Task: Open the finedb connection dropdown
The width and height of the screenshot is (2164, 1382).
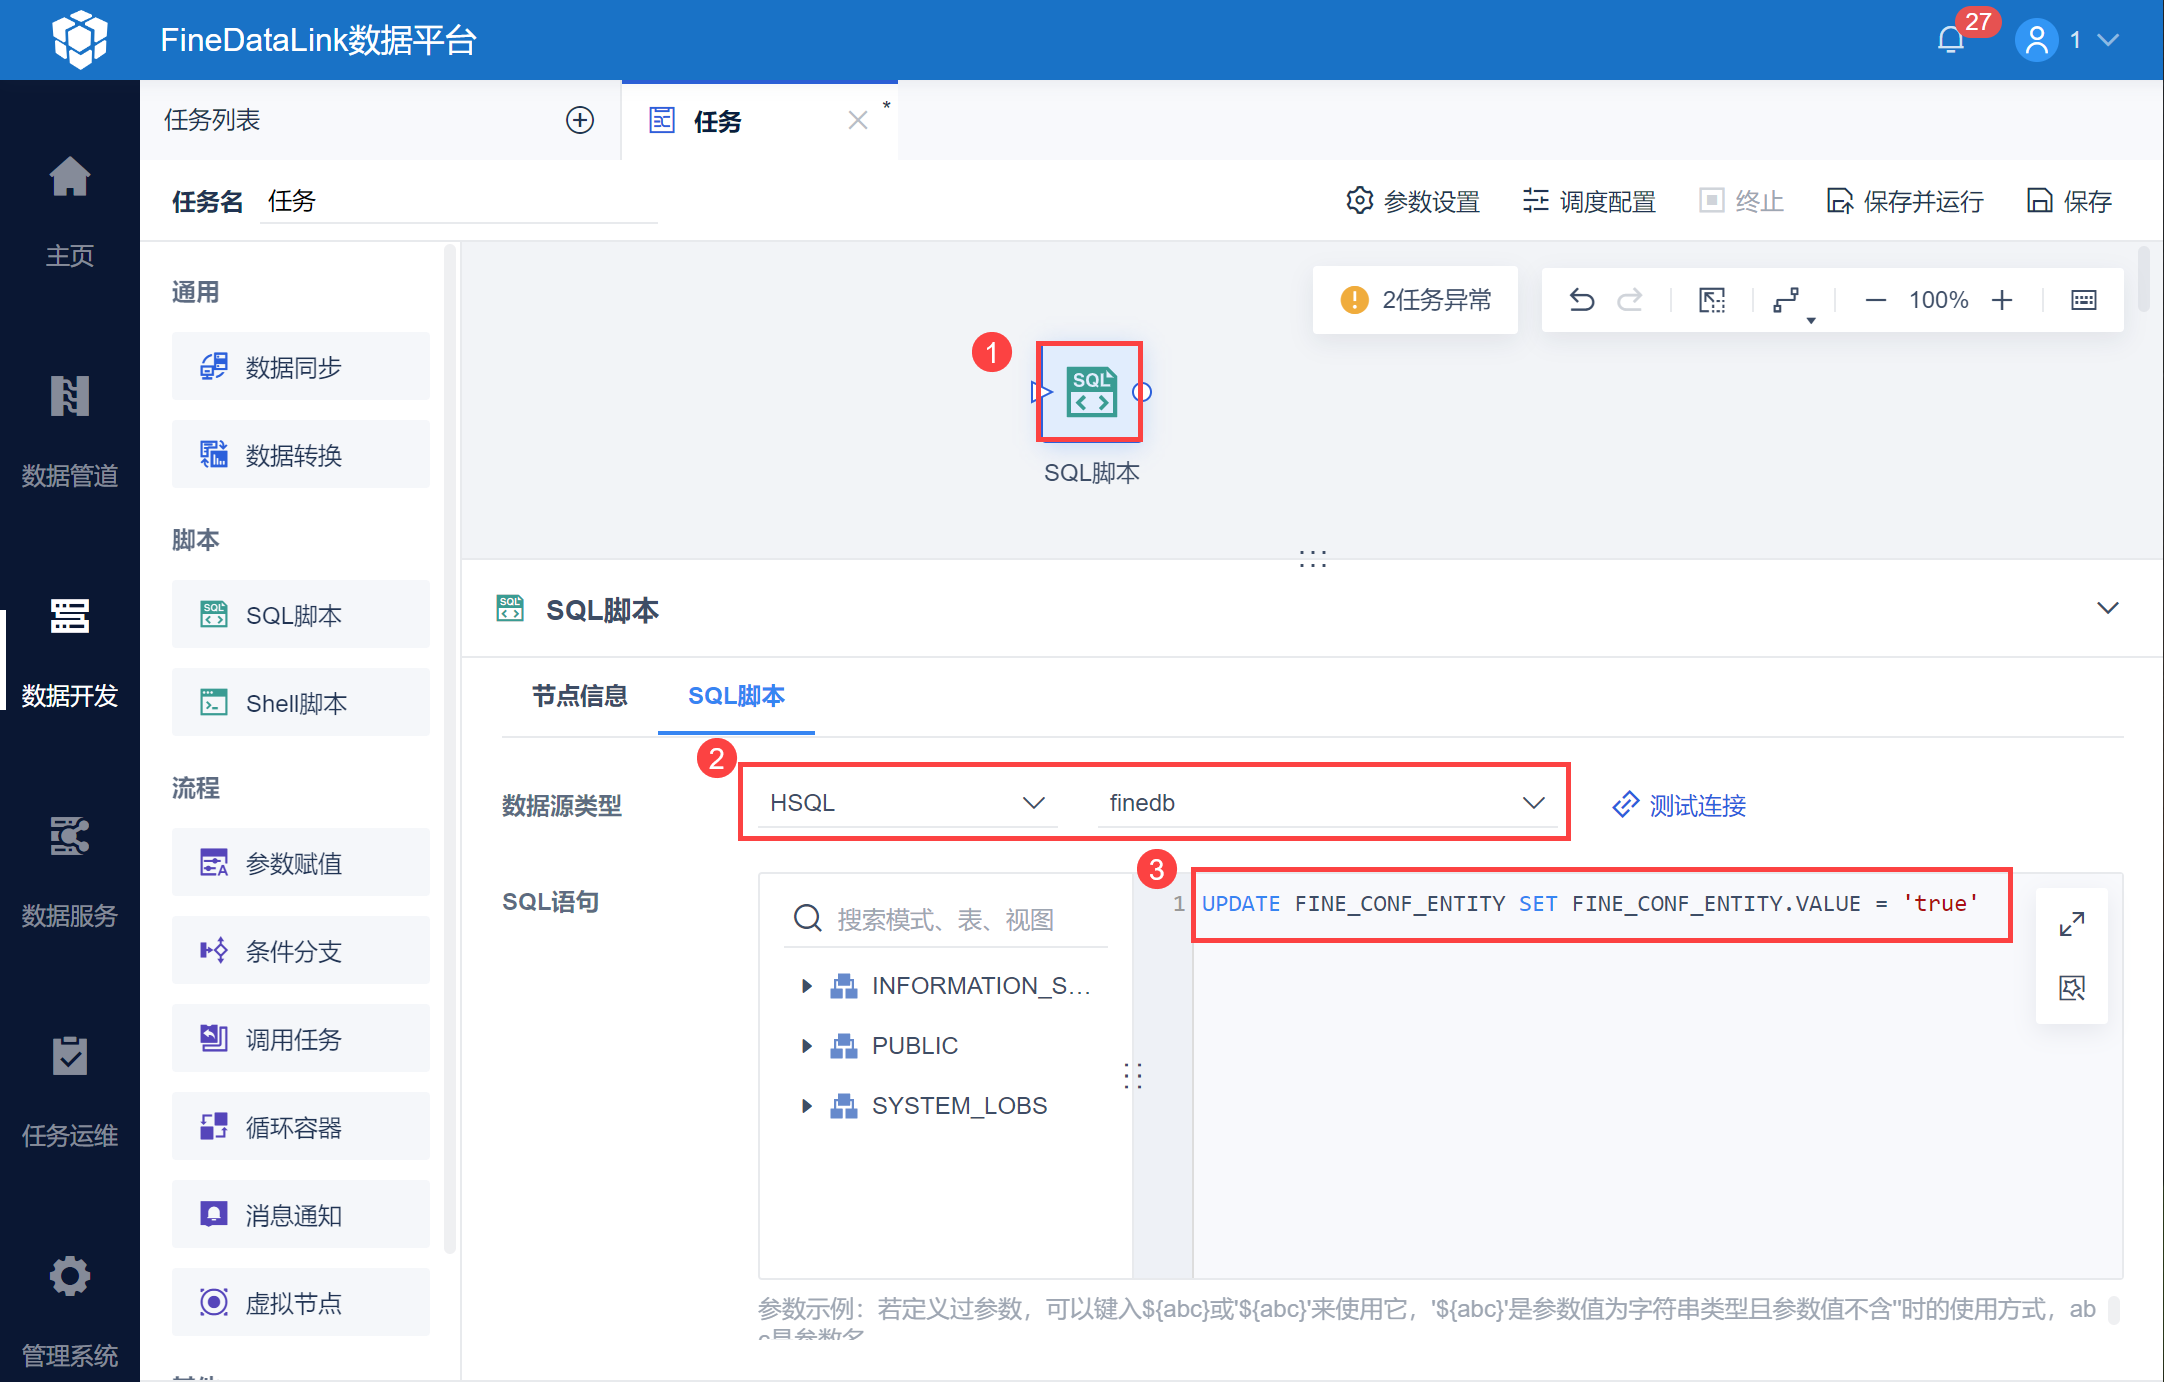Action: click(1326, 803)
